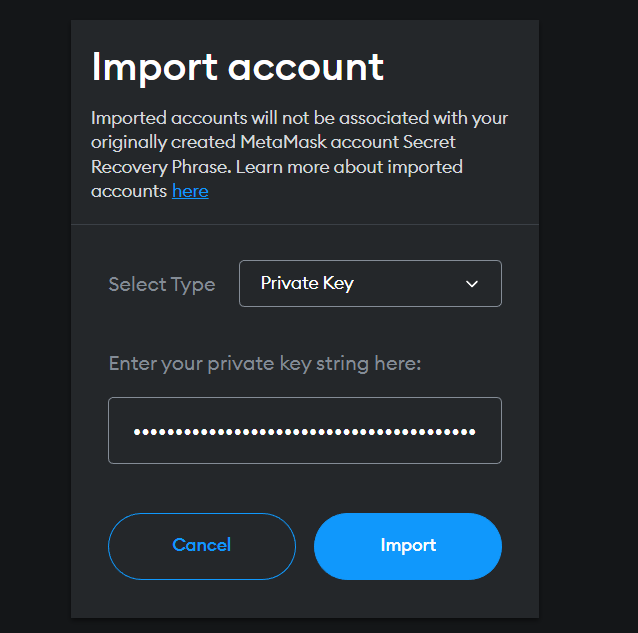Open the 'here' imported accounts link
This screenshot has height=633, width=638.
[x=190, y=191]
